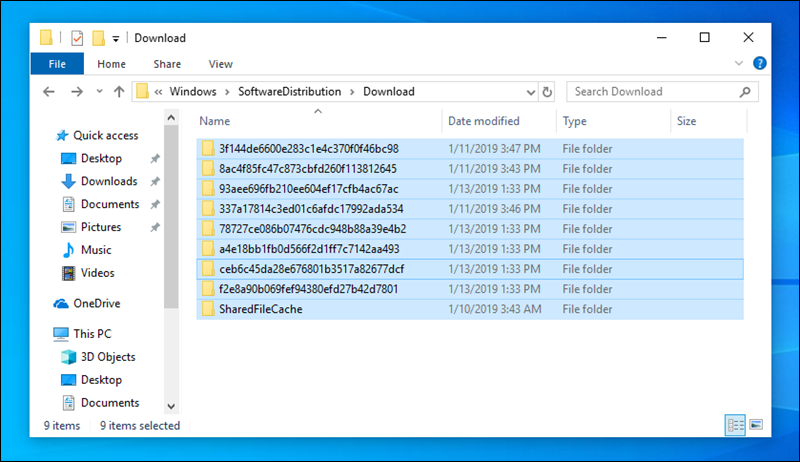Select folder 8ac4f85fc47c873cbfd260f113812645
The height and width of the screenshot is (462, 800).
[469, 169]
